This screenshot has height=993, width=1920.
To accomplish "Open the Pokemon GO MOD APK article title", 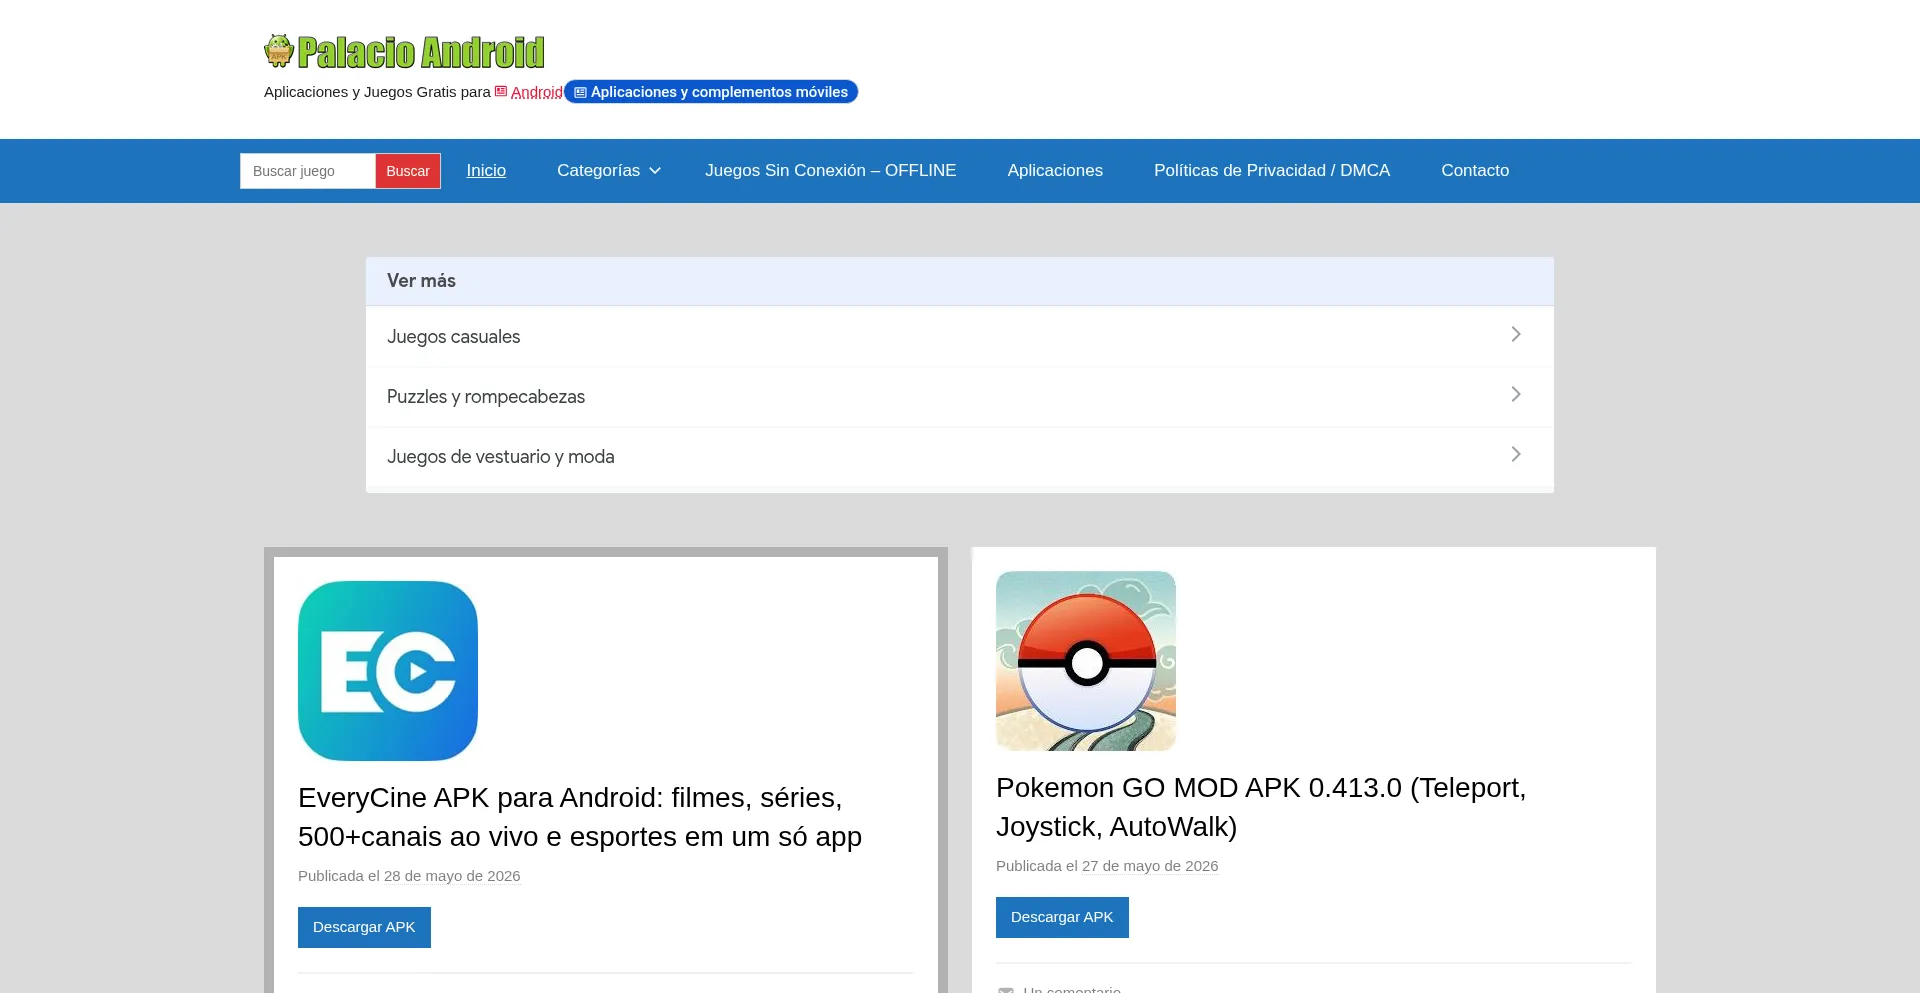I will tap(1261, 807).
